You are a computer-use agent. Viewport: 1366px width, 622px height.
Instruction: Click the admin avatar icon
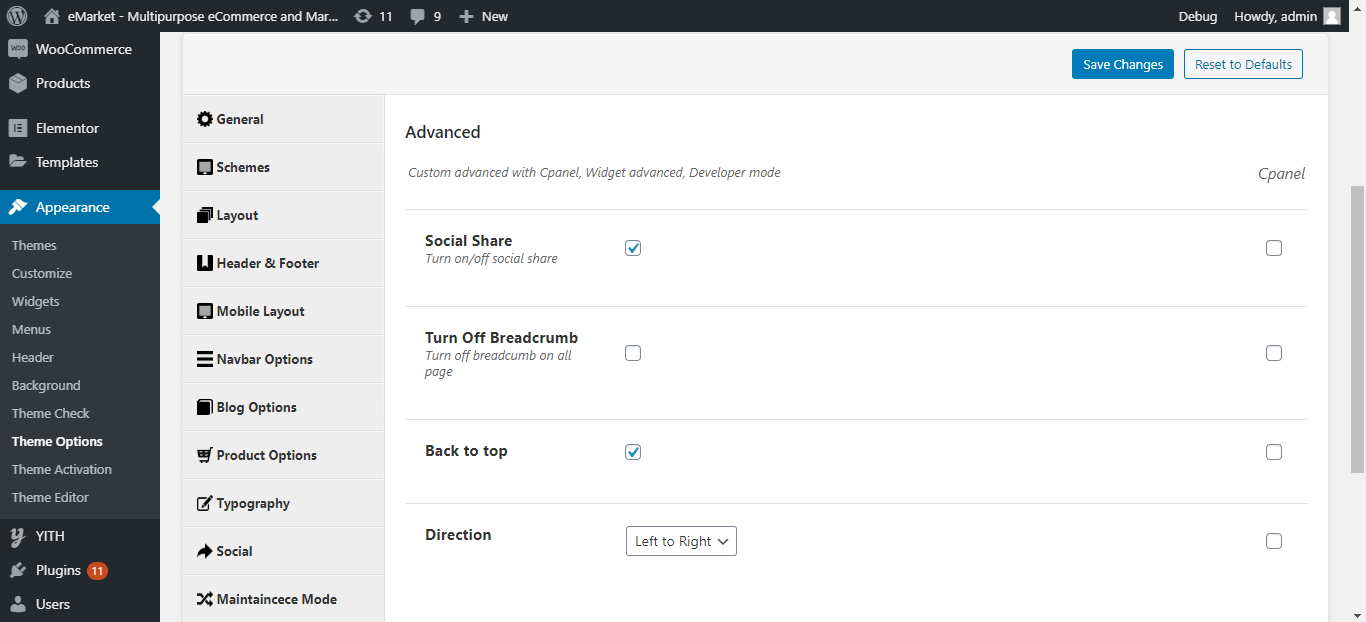tap(1332, 16)
